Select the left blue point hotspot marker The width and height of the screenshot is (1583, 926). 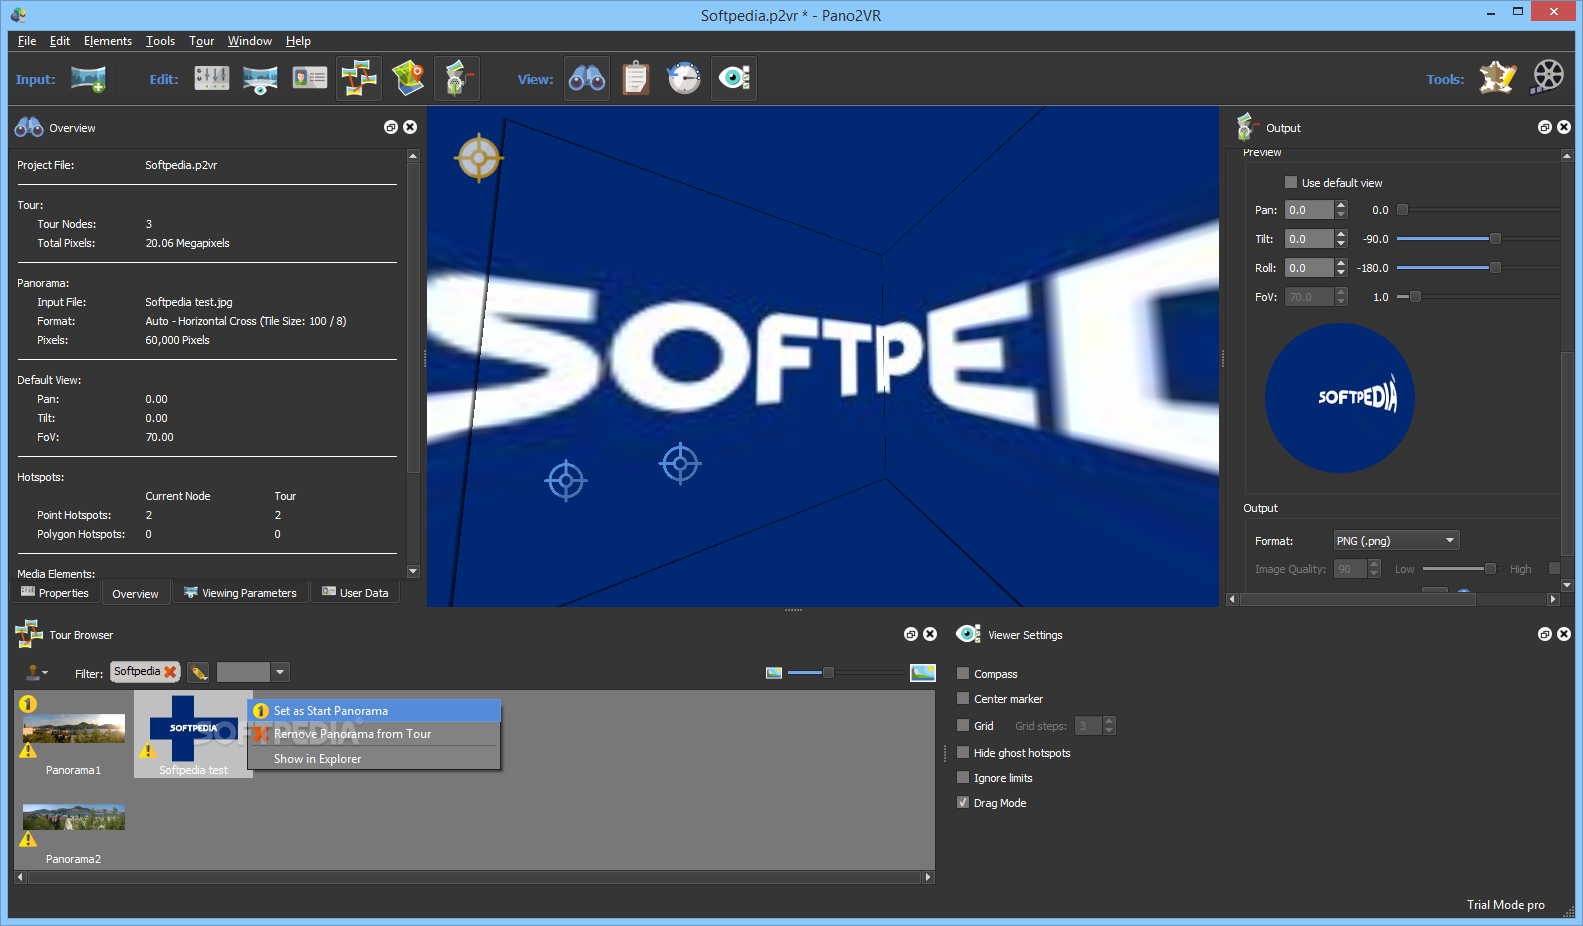pos(566,481)
